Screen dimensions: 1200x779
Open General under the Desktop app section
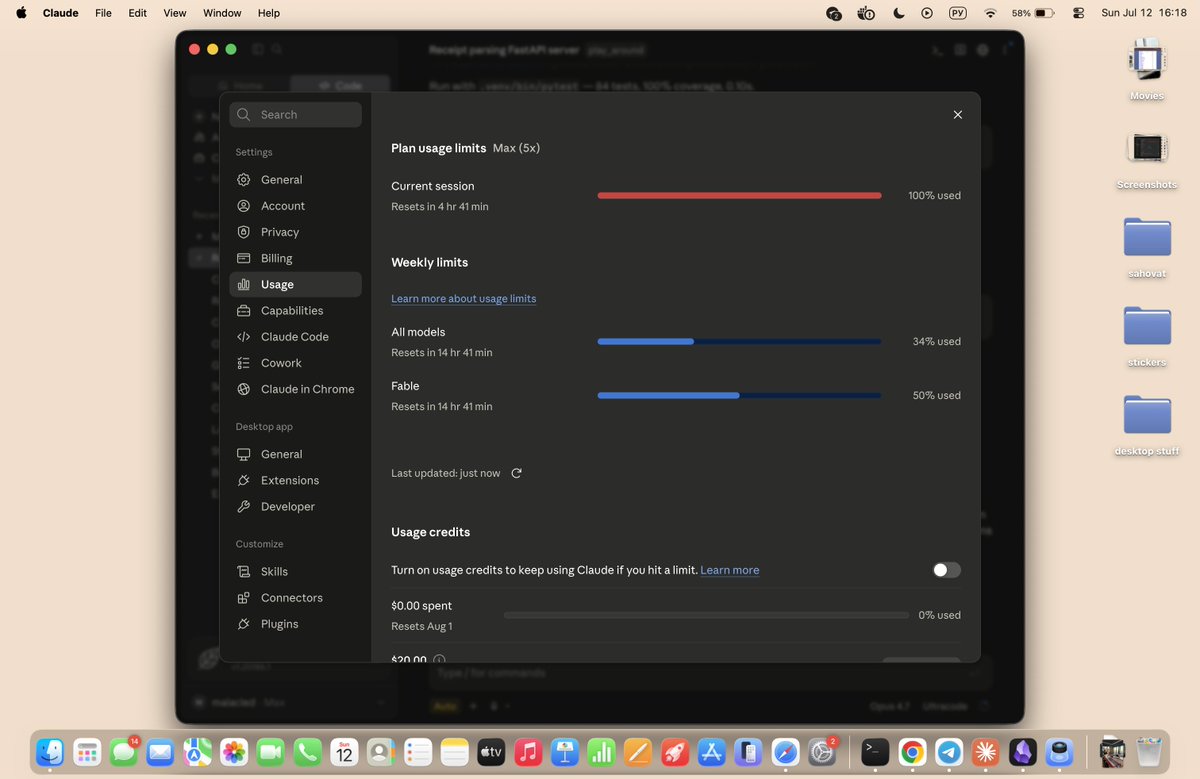pos(295,454)
